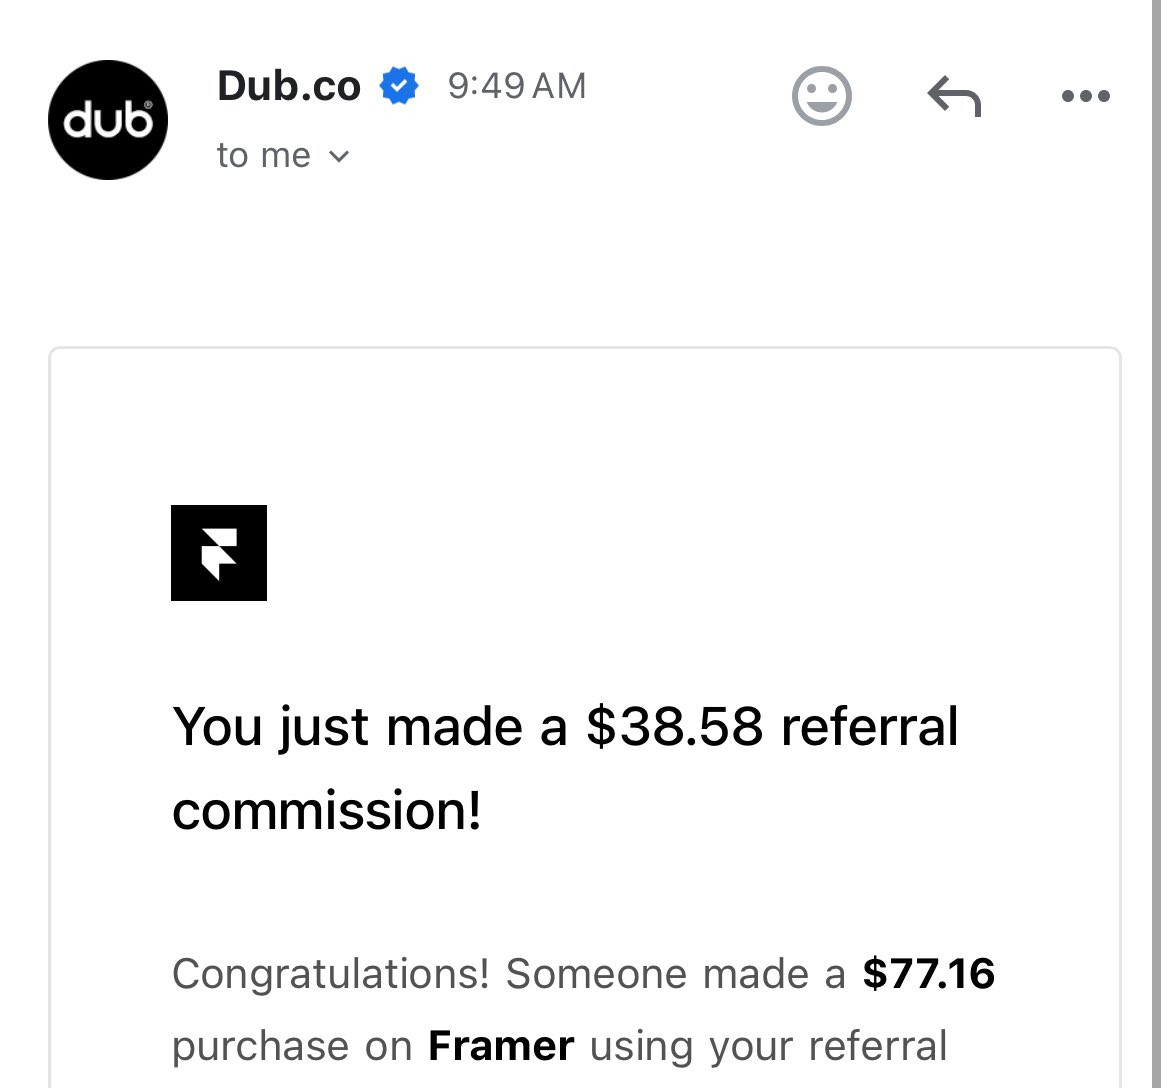Open the emoji reaction smiley icon
The height and width of the screenshot is (1088, 1169).
pos(821,96)
